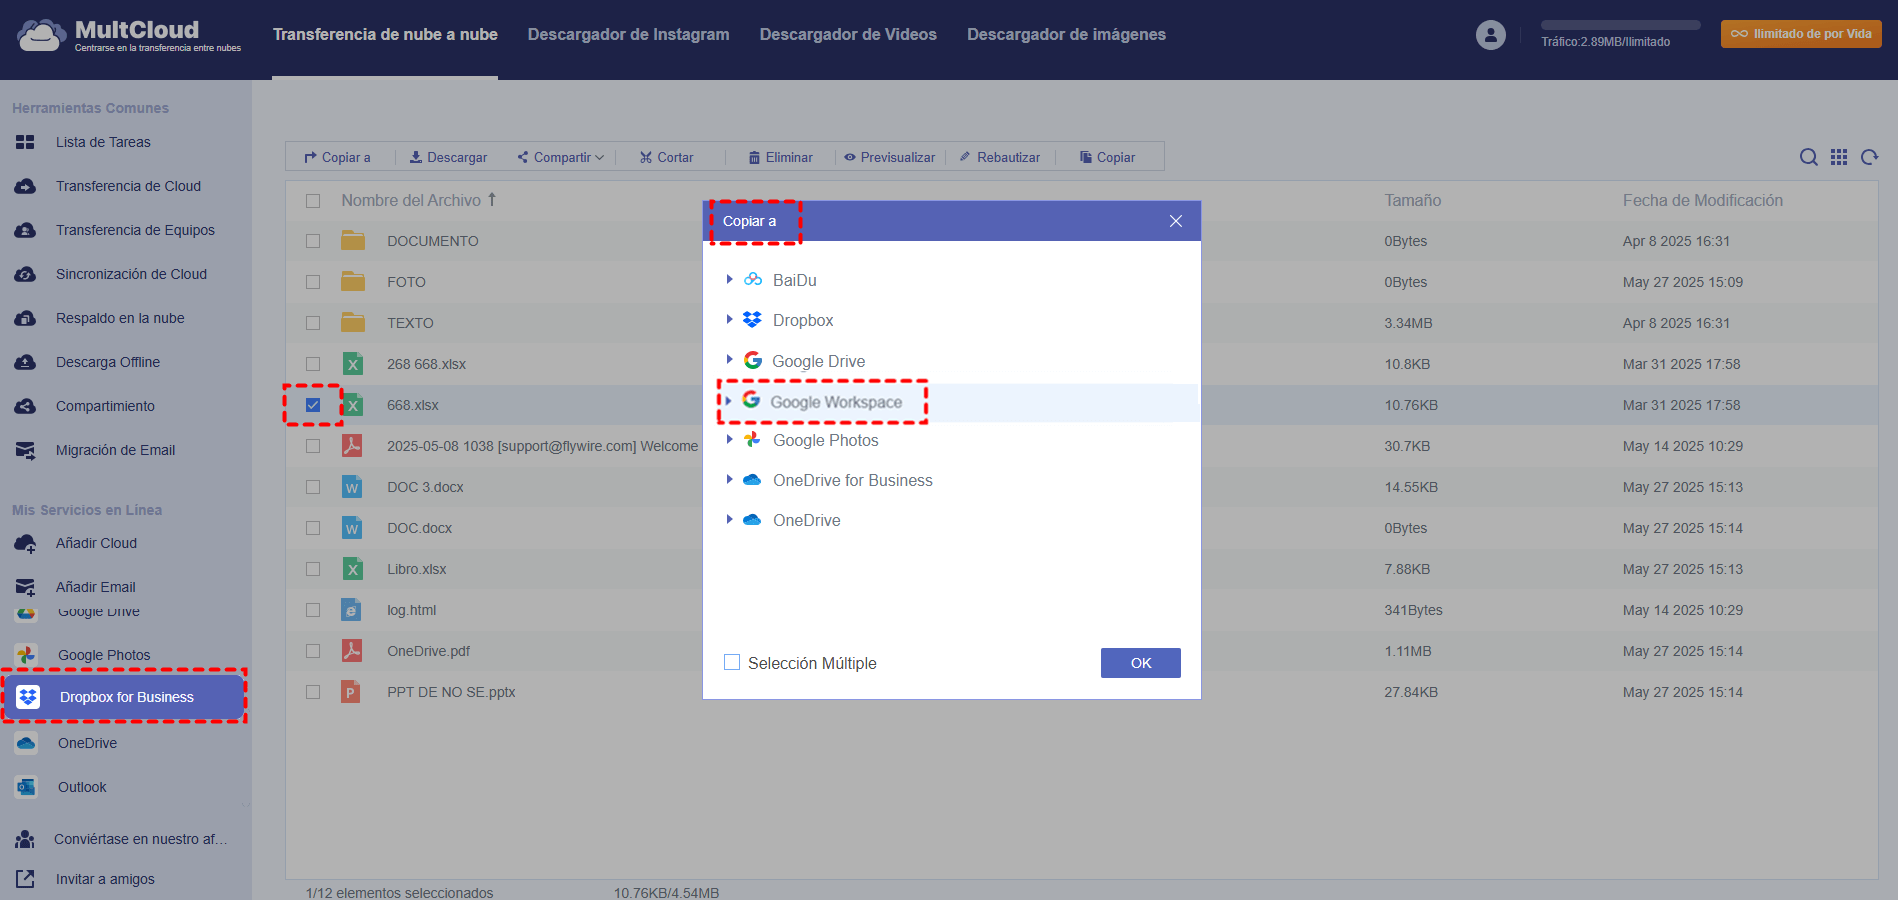Screen dimensions: 1898x900
Task: Check the DOC 3.docx checkbox
Action: [313, 487]
